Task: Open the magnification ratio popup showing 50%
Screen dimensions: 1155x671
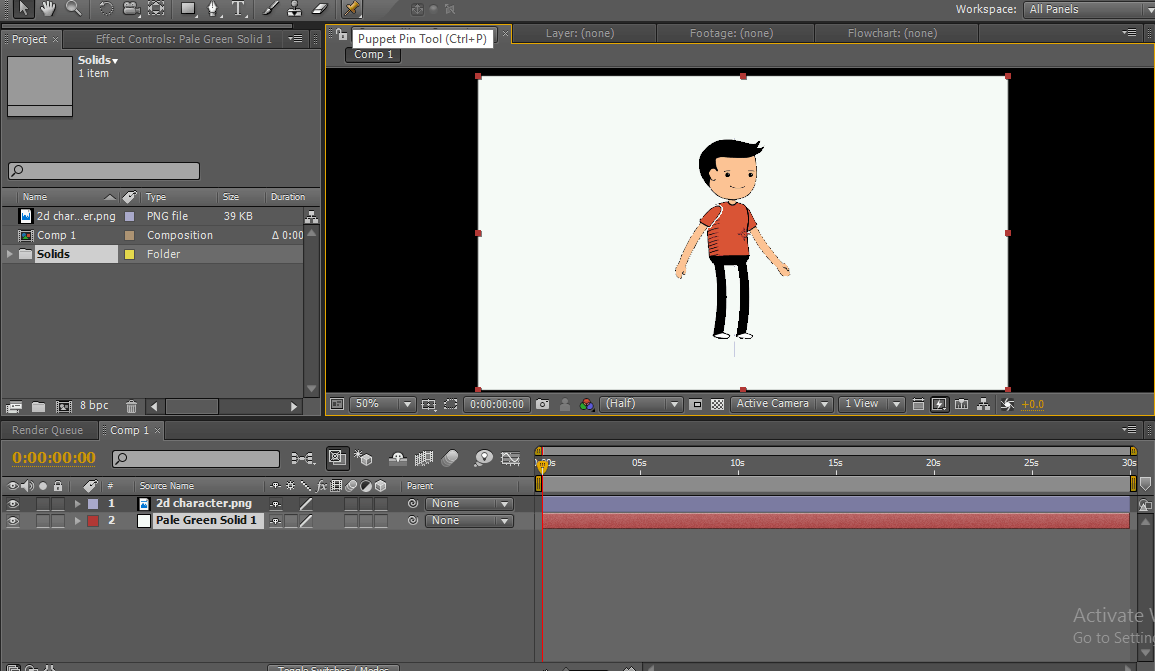Action: (382, 404)
